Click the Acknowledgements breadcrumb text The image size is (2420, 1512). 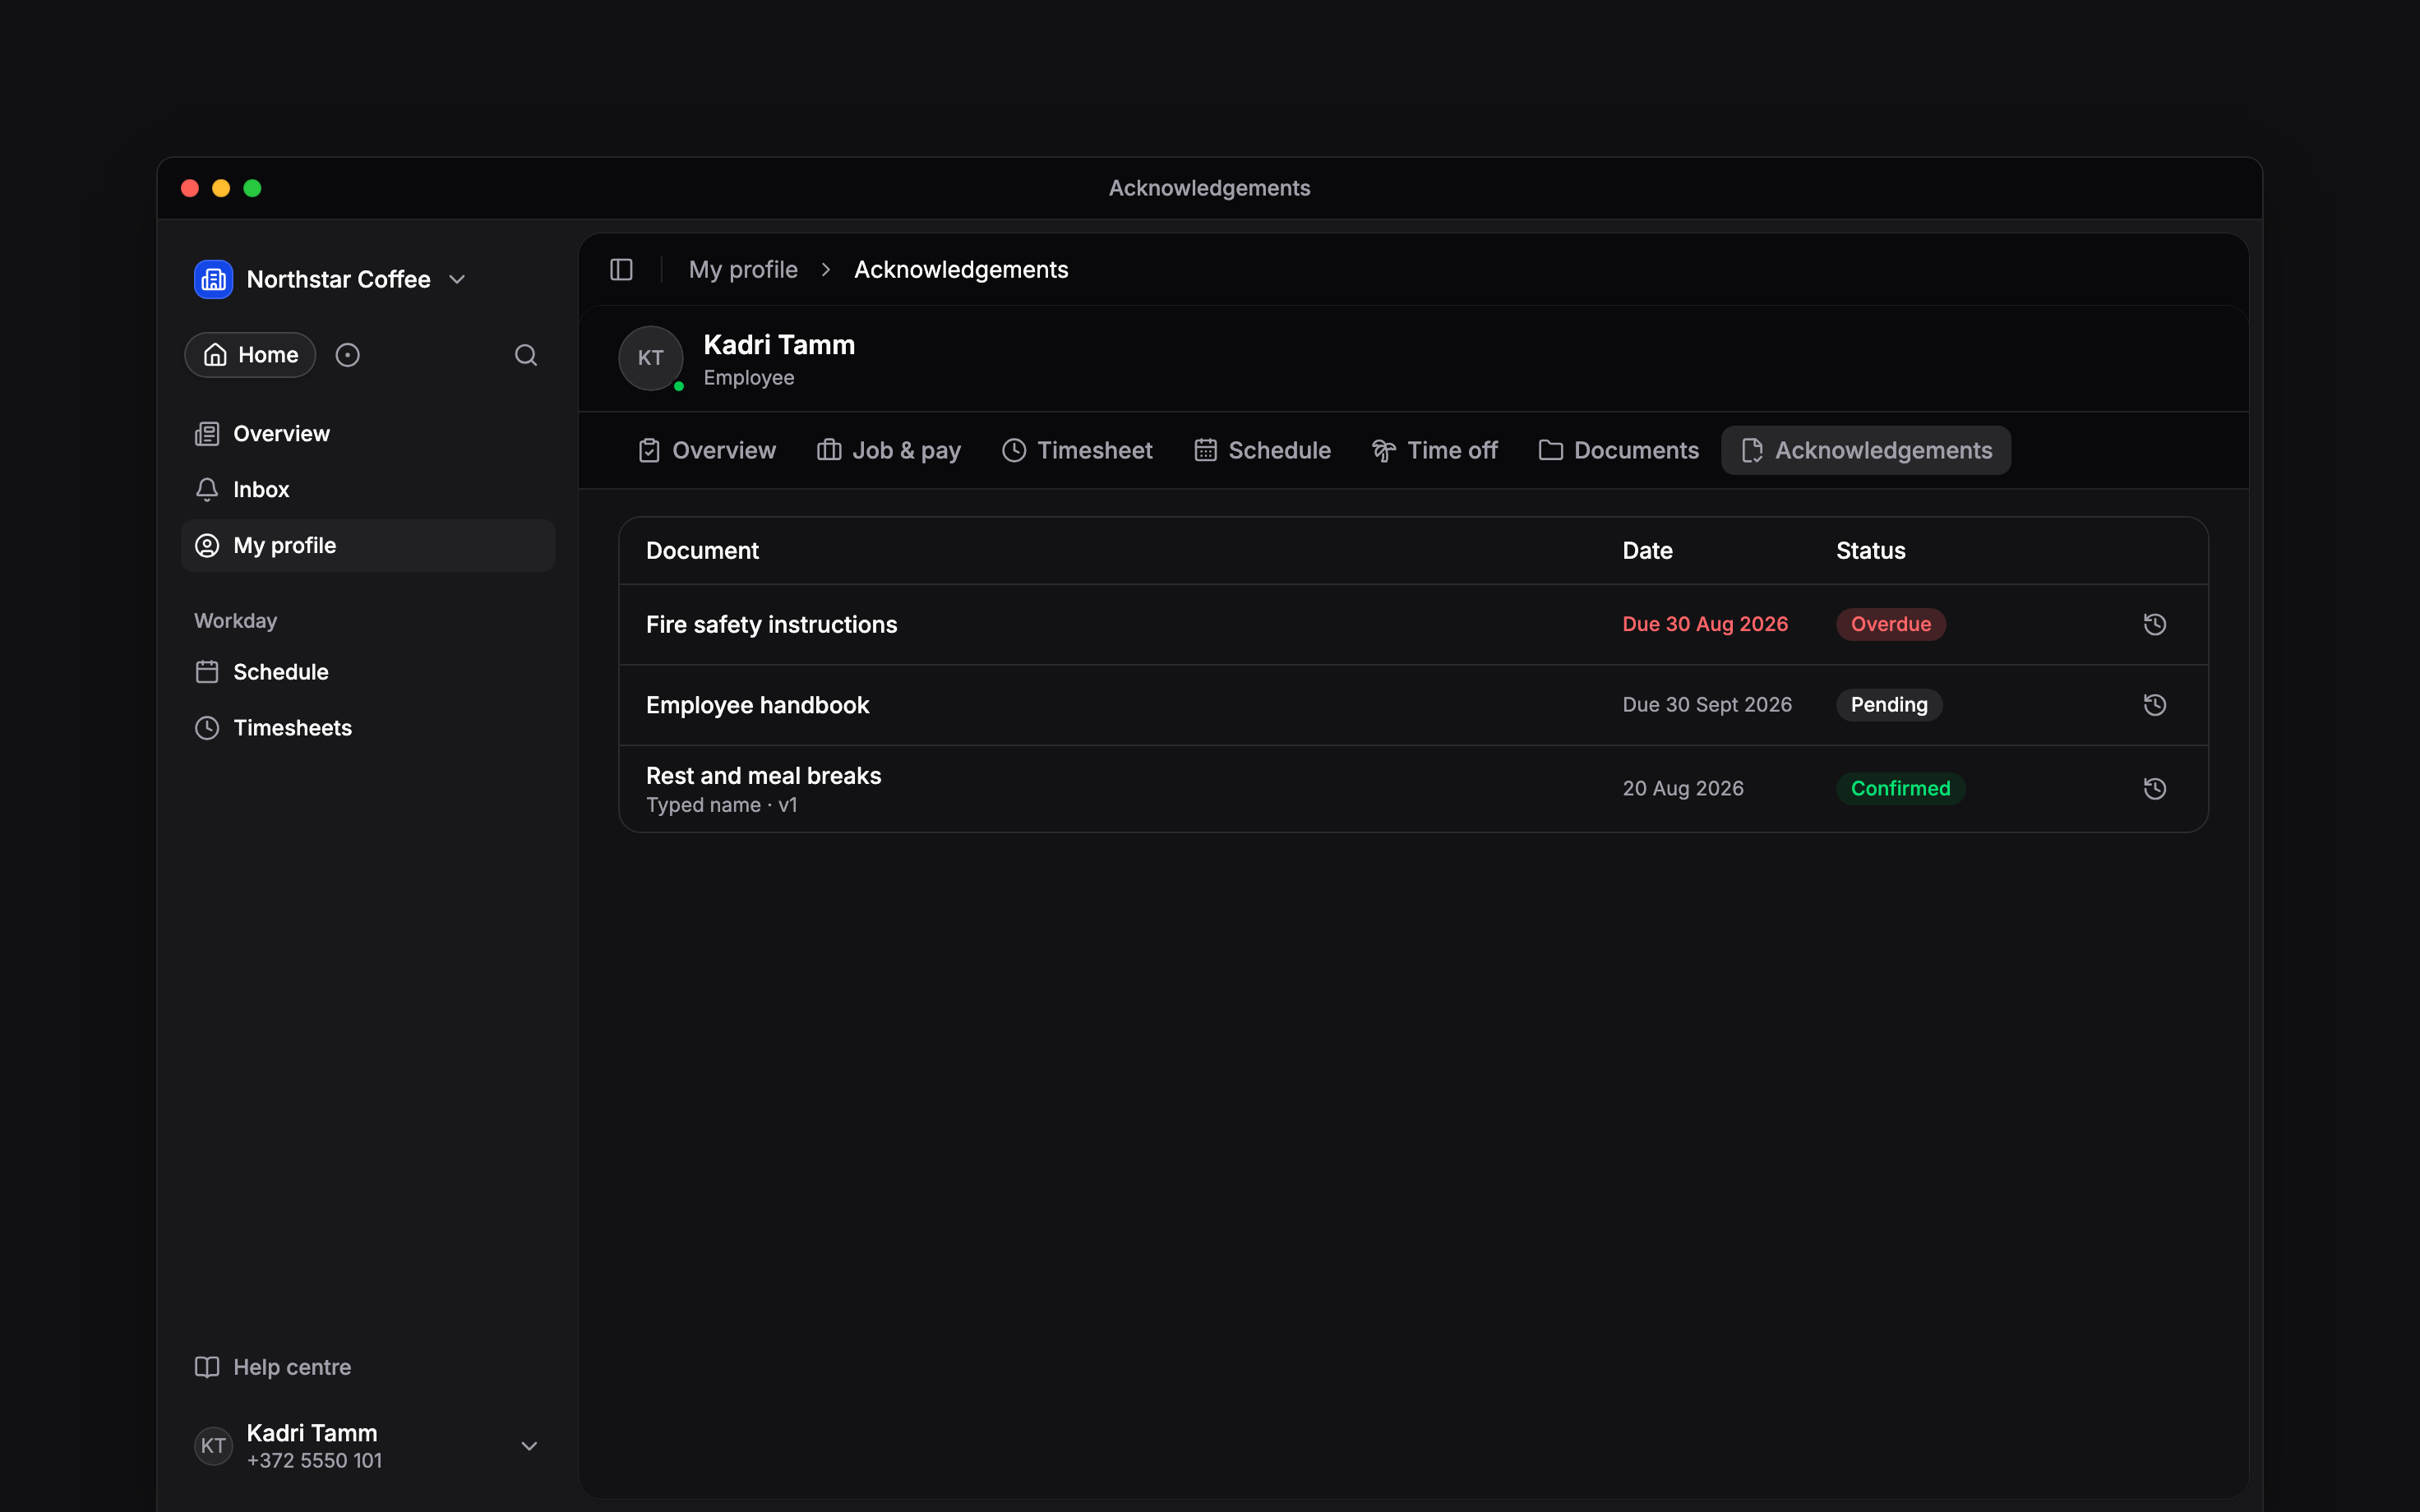pyautogui.click(x=961, y=270)
